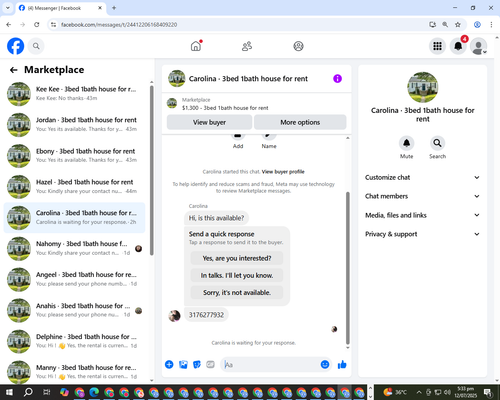Screen dimensions: 500x400
Task: Open Task View on the taskbar
Action: pyautogui.click(x=46, y=392)
